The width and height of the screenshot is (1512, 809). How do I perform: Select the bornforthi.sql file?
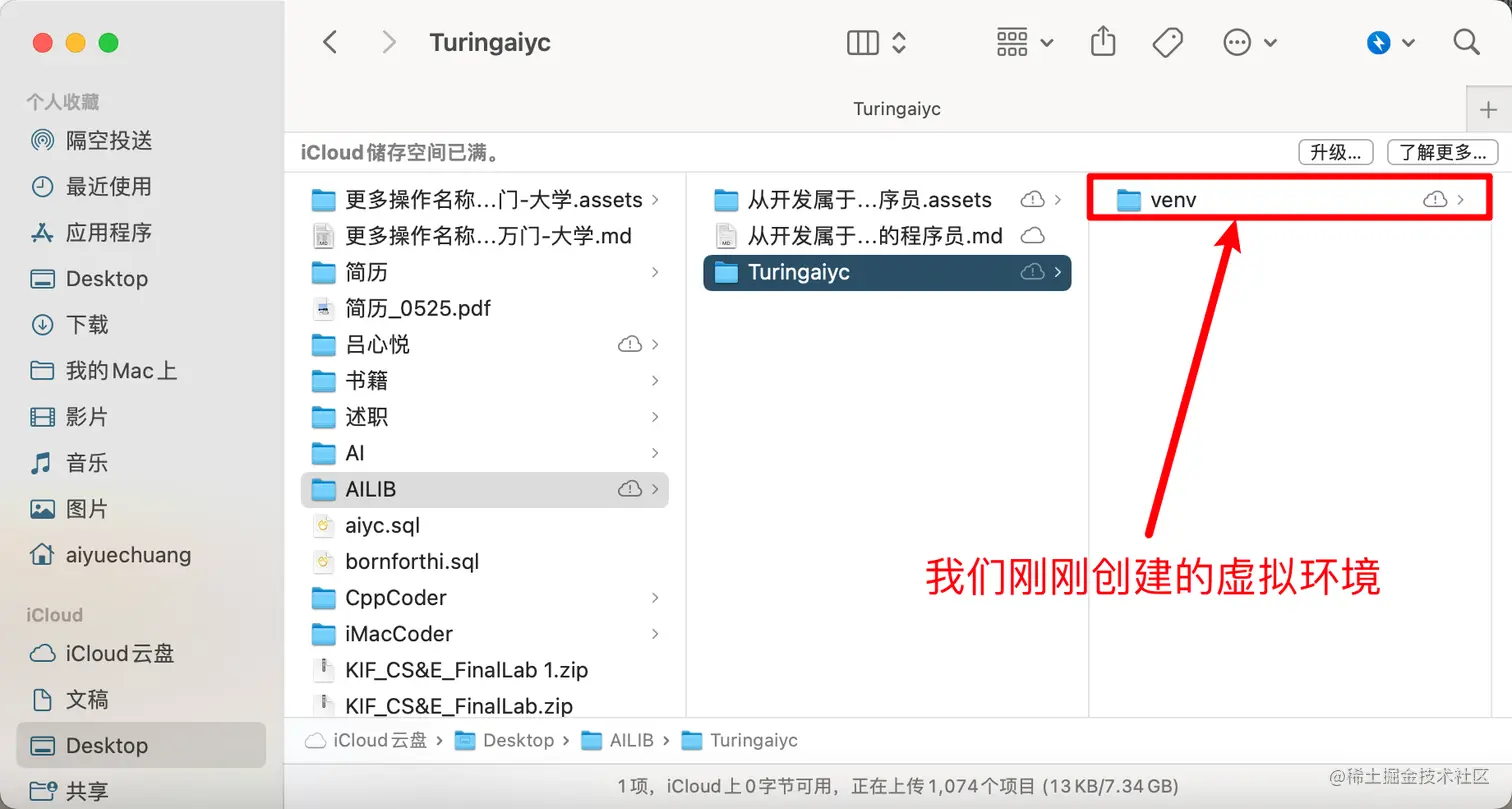(x=484, y=561)
